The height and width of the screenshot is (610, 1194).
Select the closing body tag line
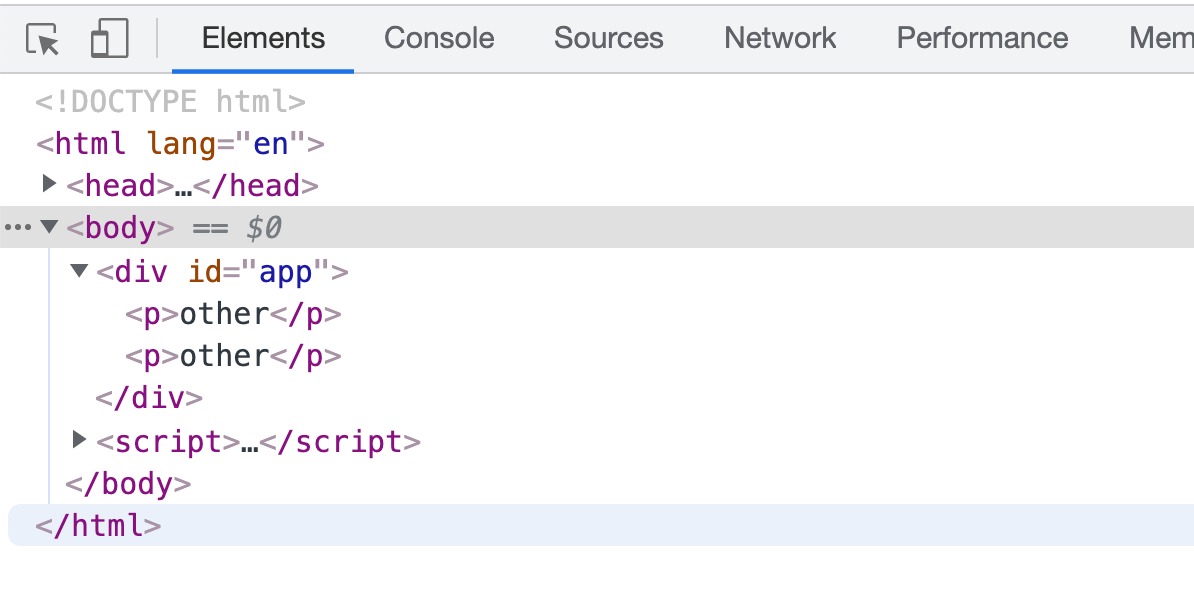click(x=128, y=484)
